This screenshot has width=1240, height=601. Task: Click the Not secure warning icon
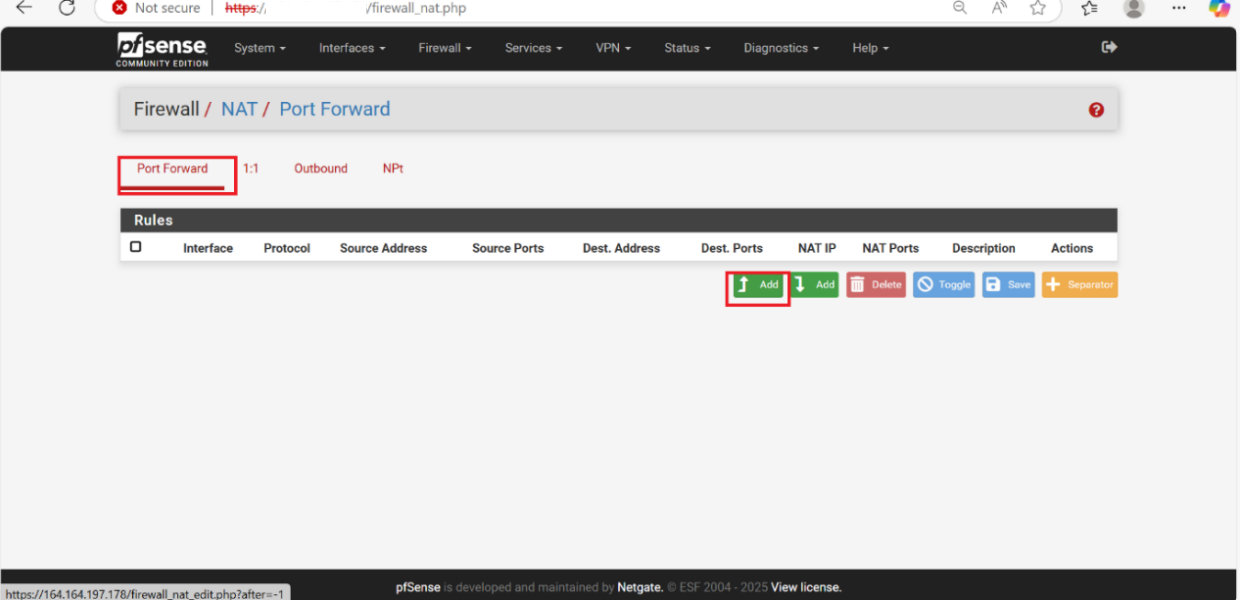click(x=120, y=8)
